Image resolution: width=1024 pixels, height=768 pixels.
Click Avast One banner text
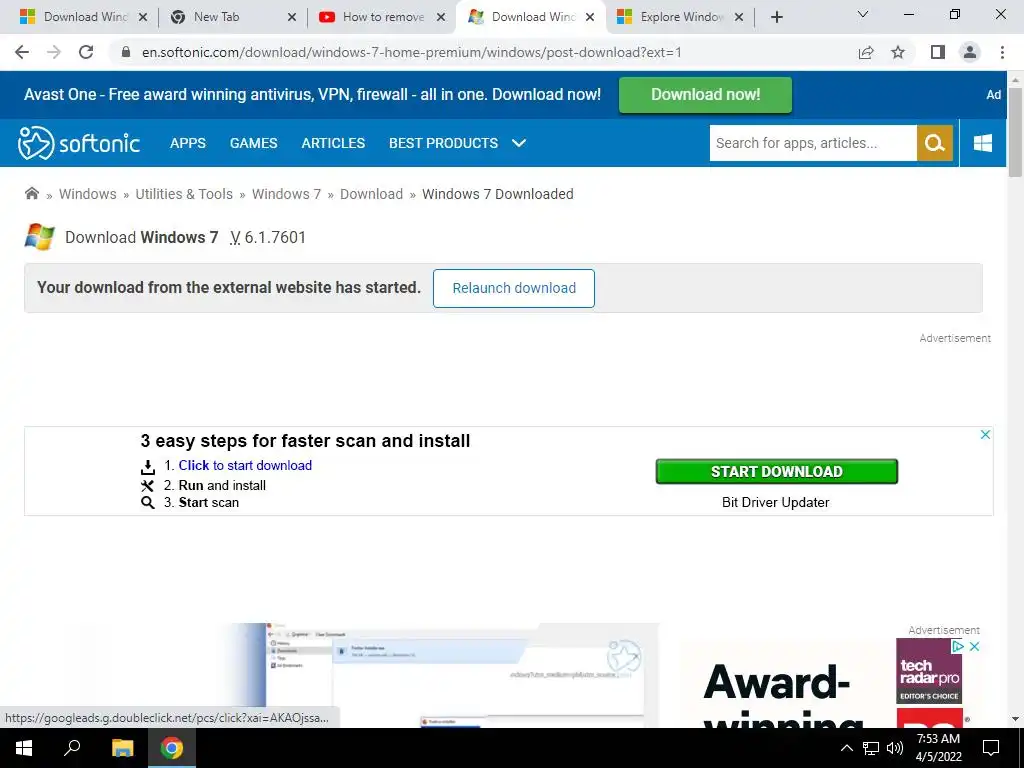pos(312,95)
